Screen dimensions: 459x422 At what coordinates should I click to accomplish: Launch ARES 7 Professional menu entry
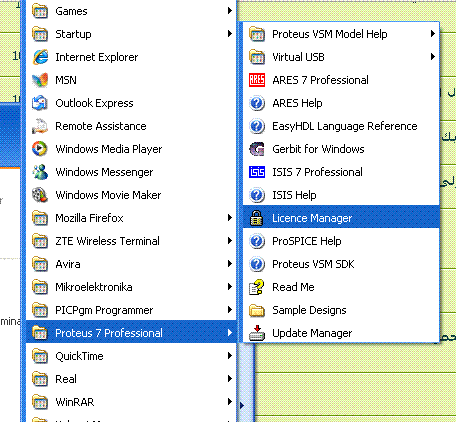(x=341, y=80)
